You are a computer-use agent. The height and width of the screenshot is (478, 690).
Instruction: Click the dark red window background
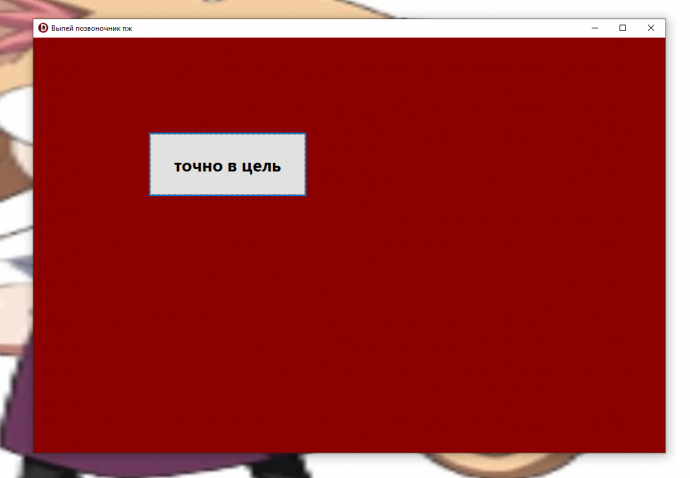click(x=450, y=300)
